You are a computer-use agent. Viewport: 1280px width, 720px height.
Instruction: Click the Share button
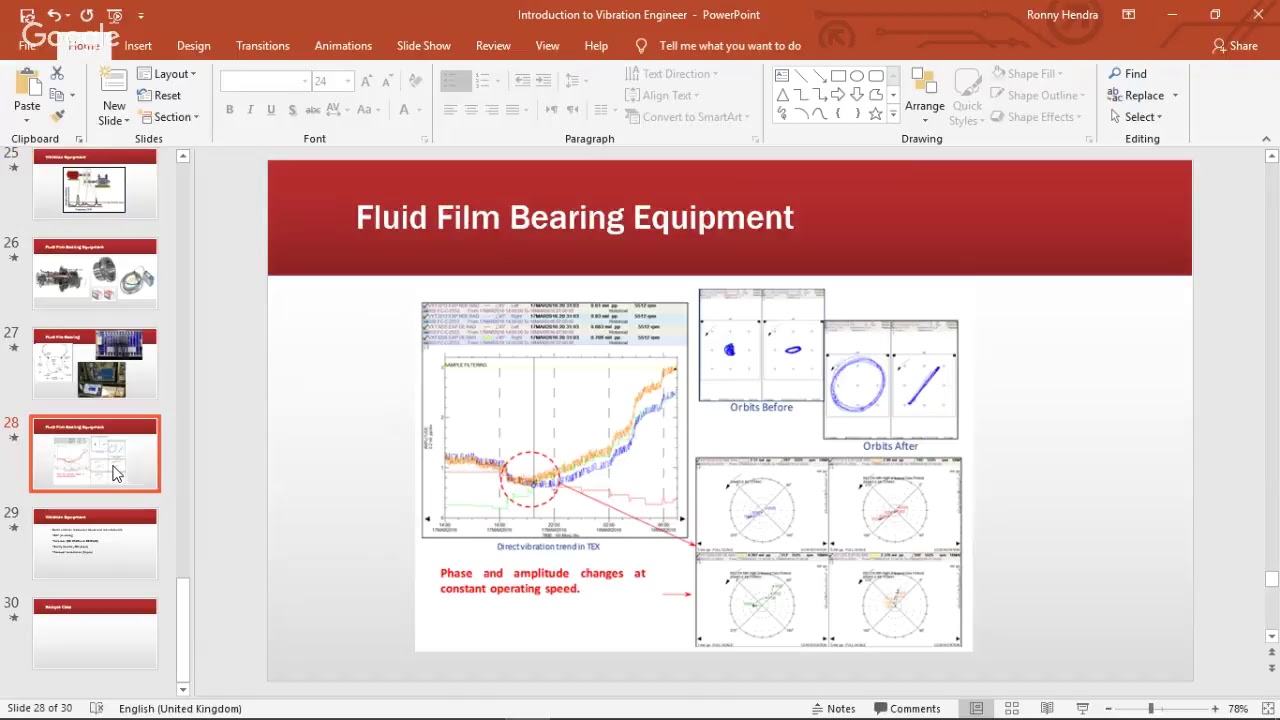(x=1235, y=46)
